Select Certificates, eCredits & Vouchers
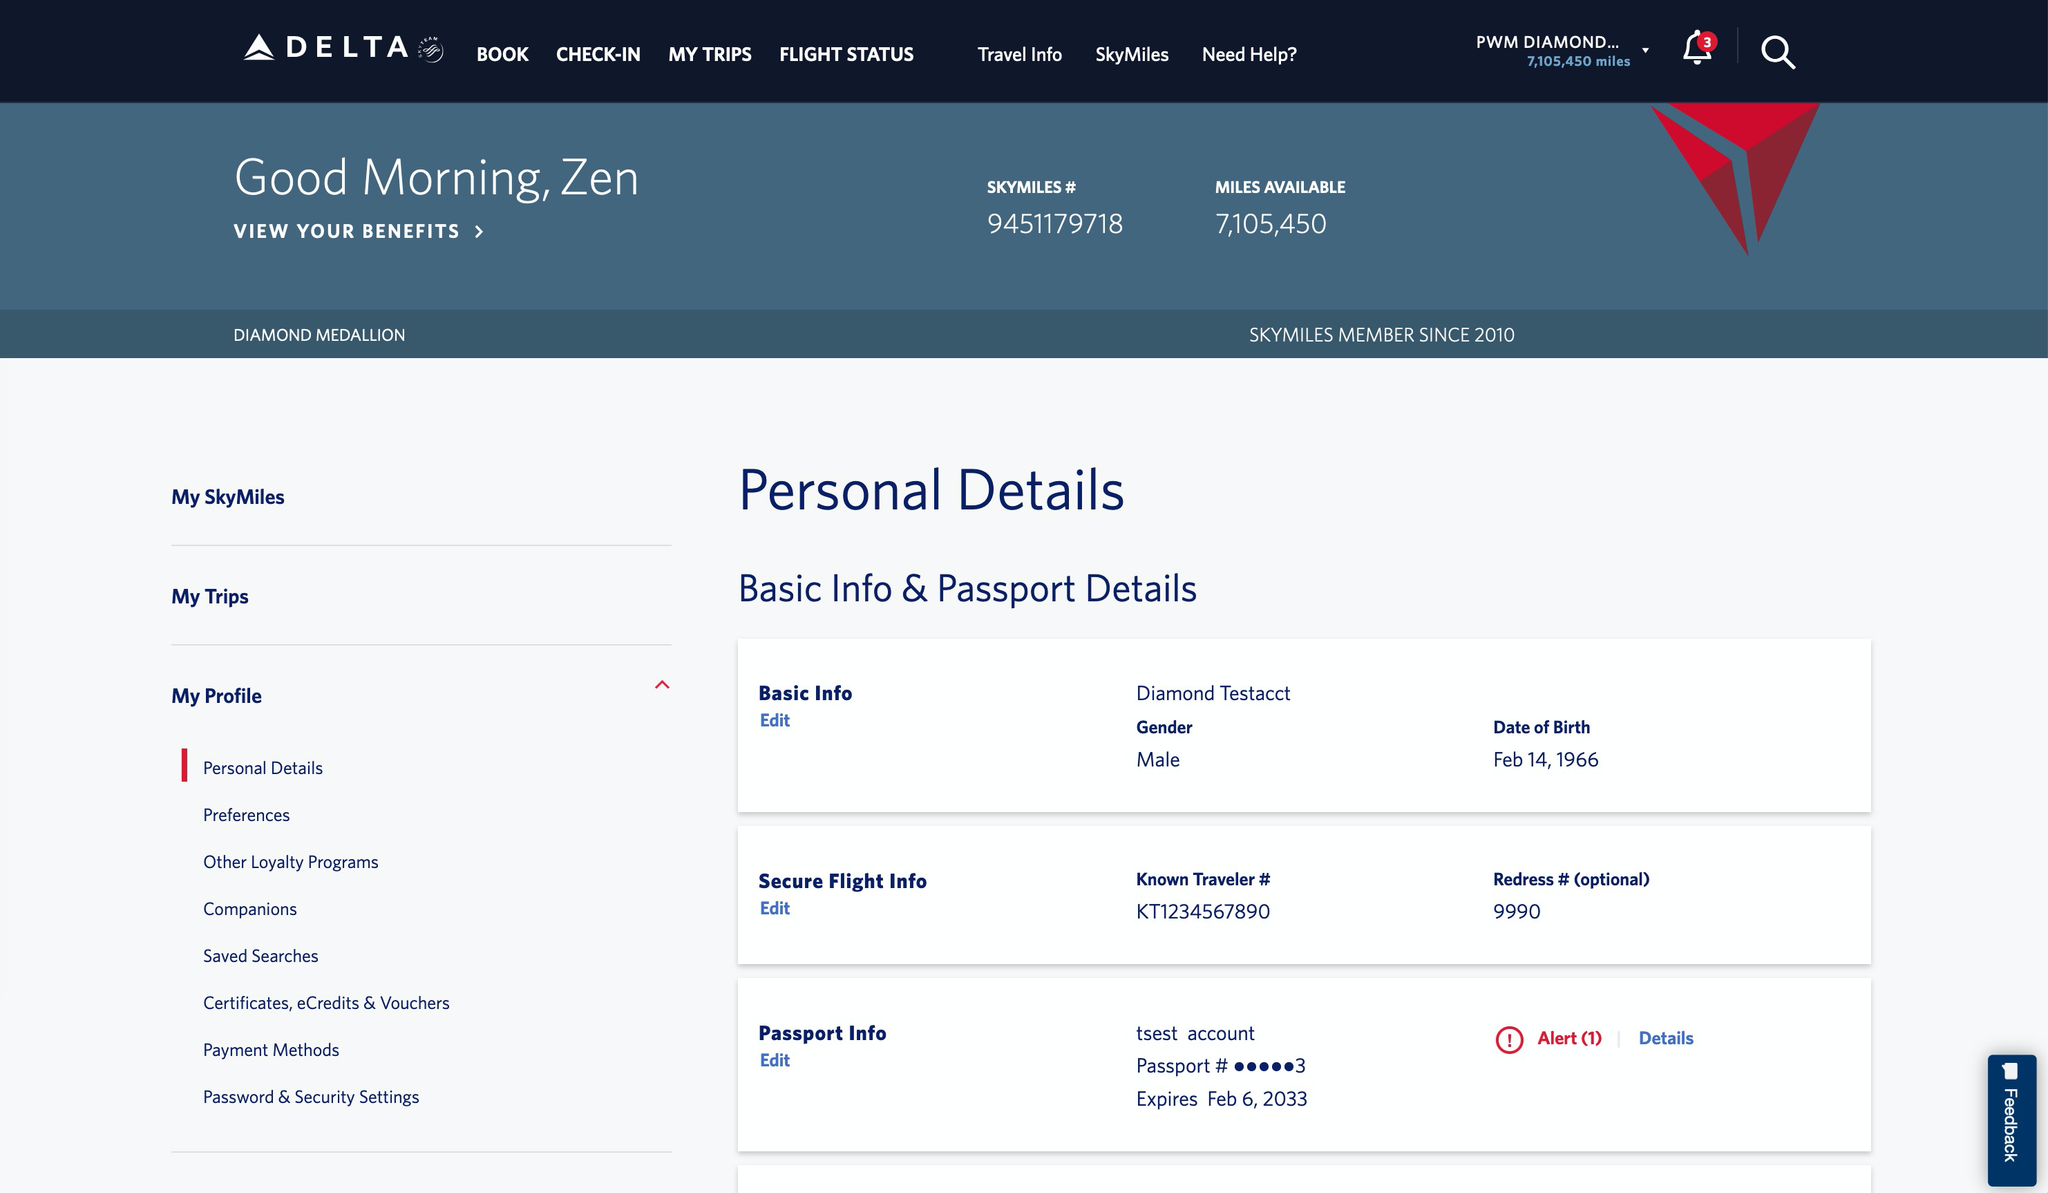 tap(326, 1002)
